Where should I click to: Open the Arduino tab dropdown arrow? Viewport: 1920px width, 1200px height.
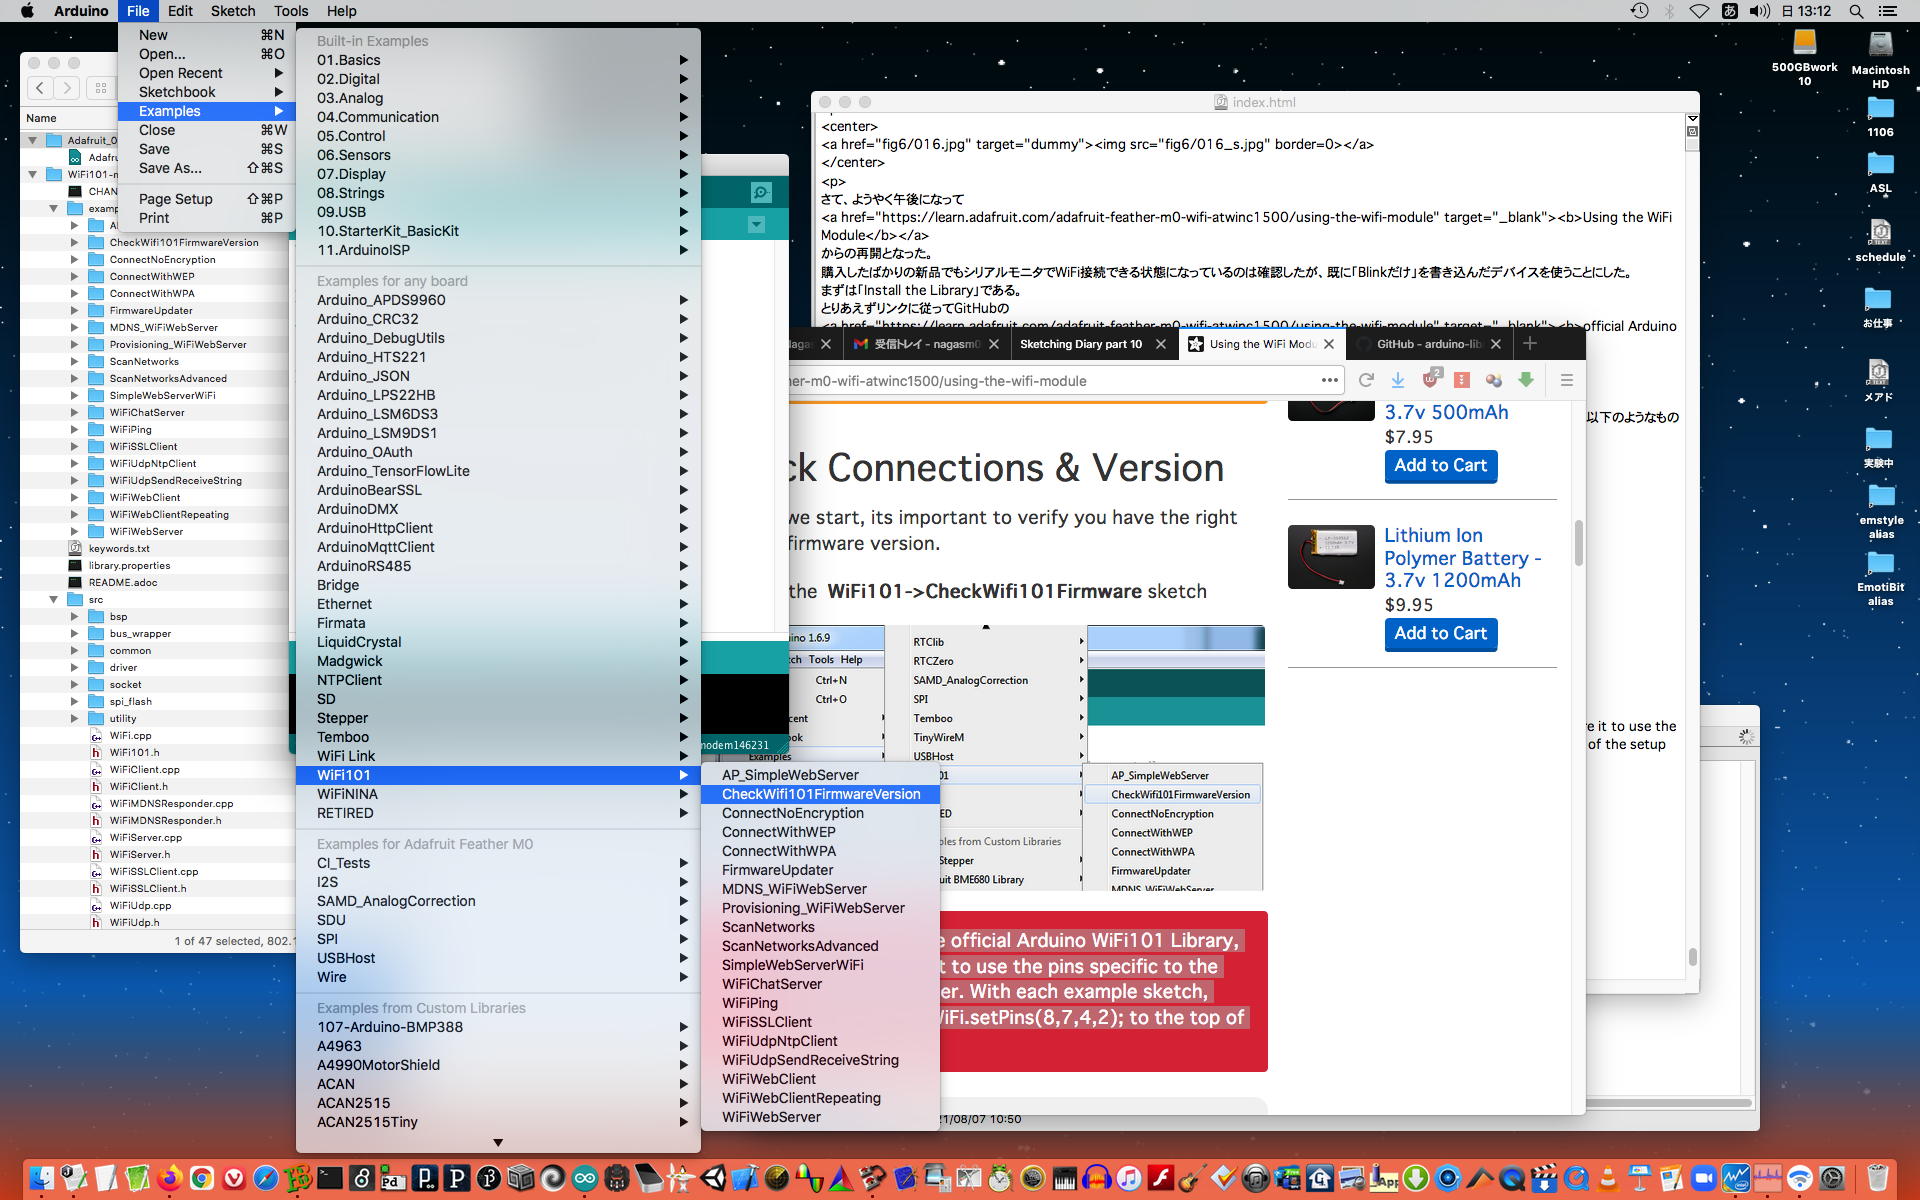click(756, 225)
